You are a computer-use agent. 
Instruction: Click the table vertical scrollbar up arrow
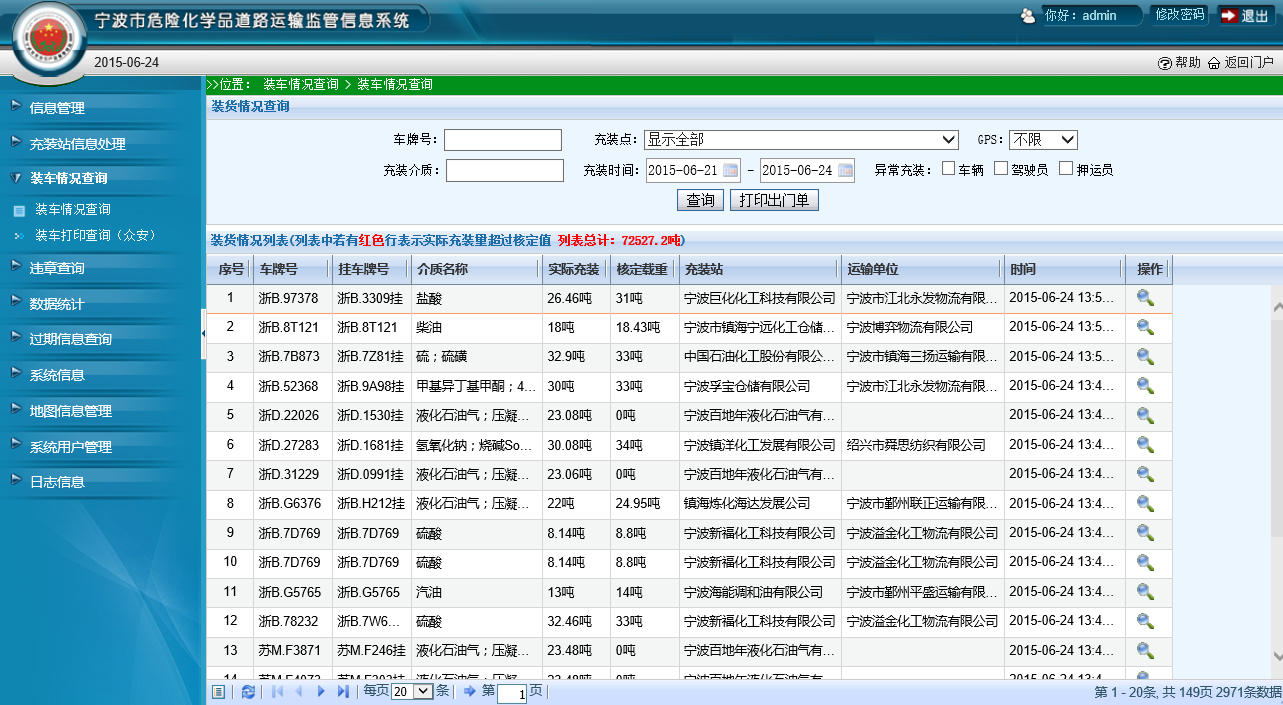coord(1277,308)
